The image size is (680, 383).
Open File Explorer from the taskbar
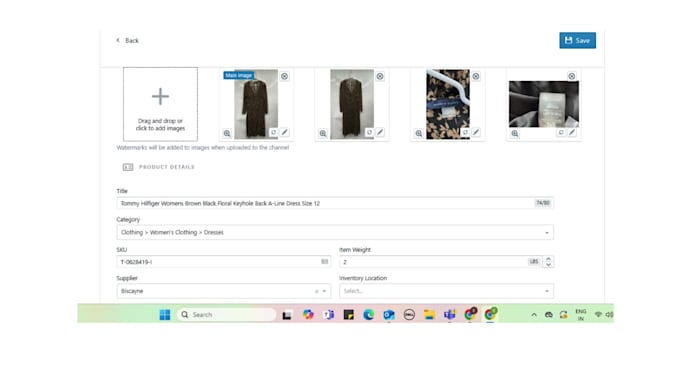(429, 315)
